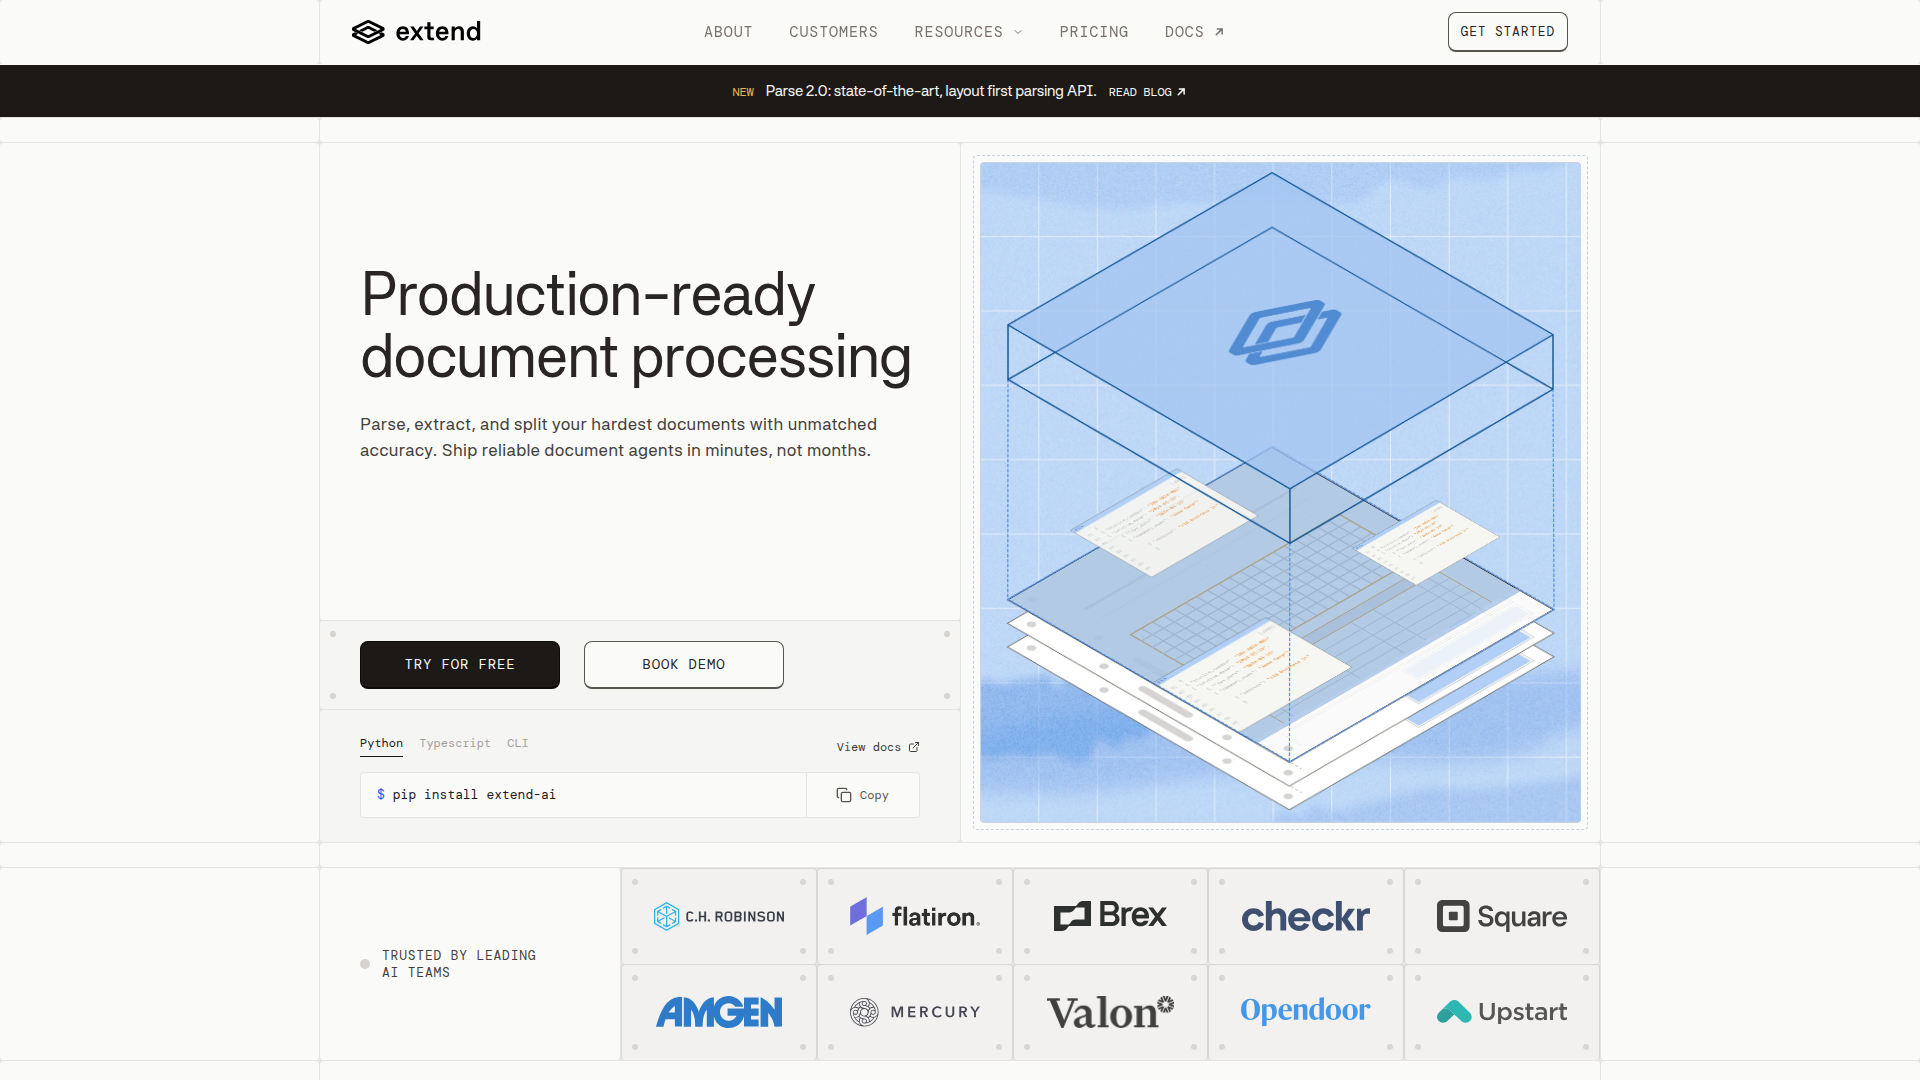Open the external link arrow next to Docs
1920x1080 pixels.
(1219, 32)
